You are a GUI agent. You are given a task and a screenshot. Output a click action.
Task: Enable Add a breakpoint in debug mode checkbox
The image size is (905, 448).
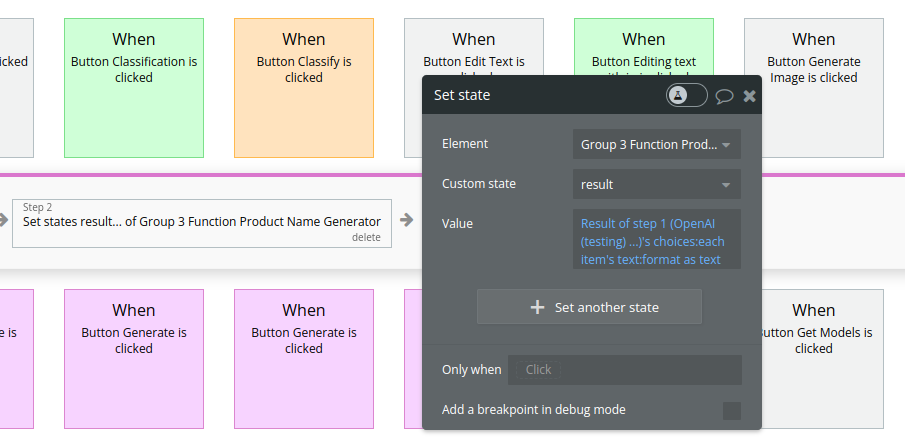pos(732,411)
